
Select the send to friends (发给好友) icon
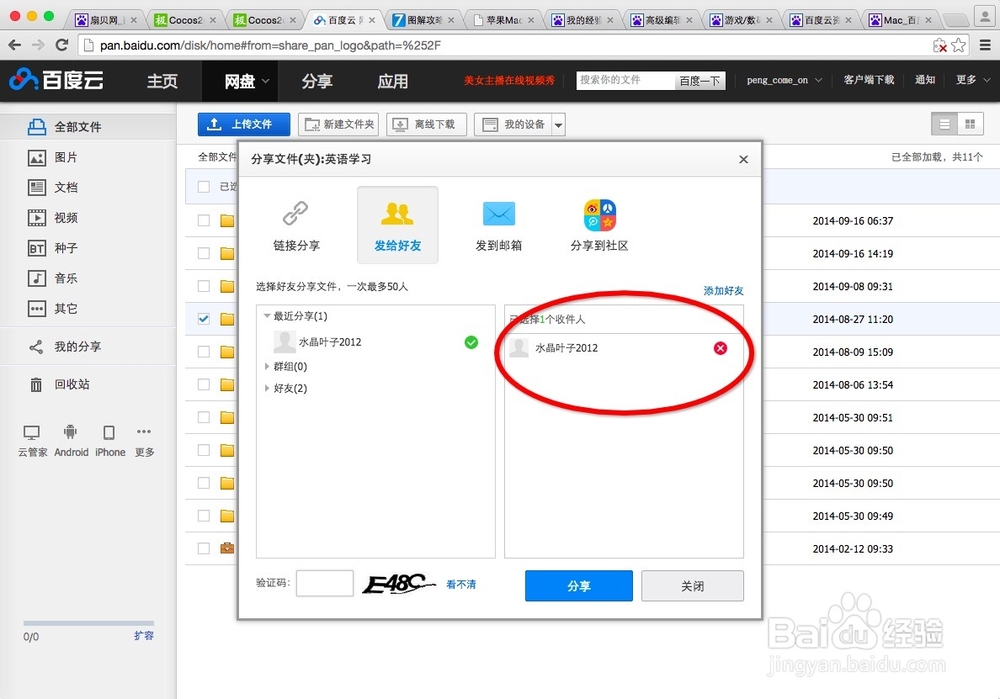pyautogui.click(x=397, y=213)
